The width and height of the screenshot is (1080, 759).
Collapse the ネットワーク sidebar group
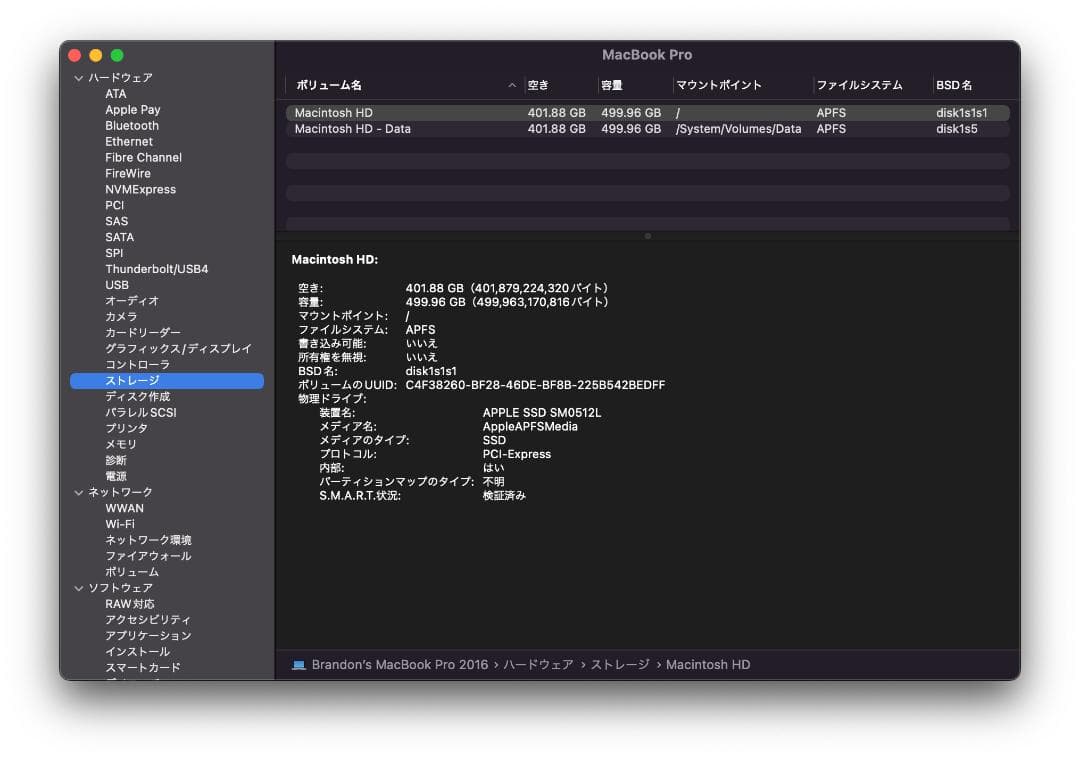77,491
